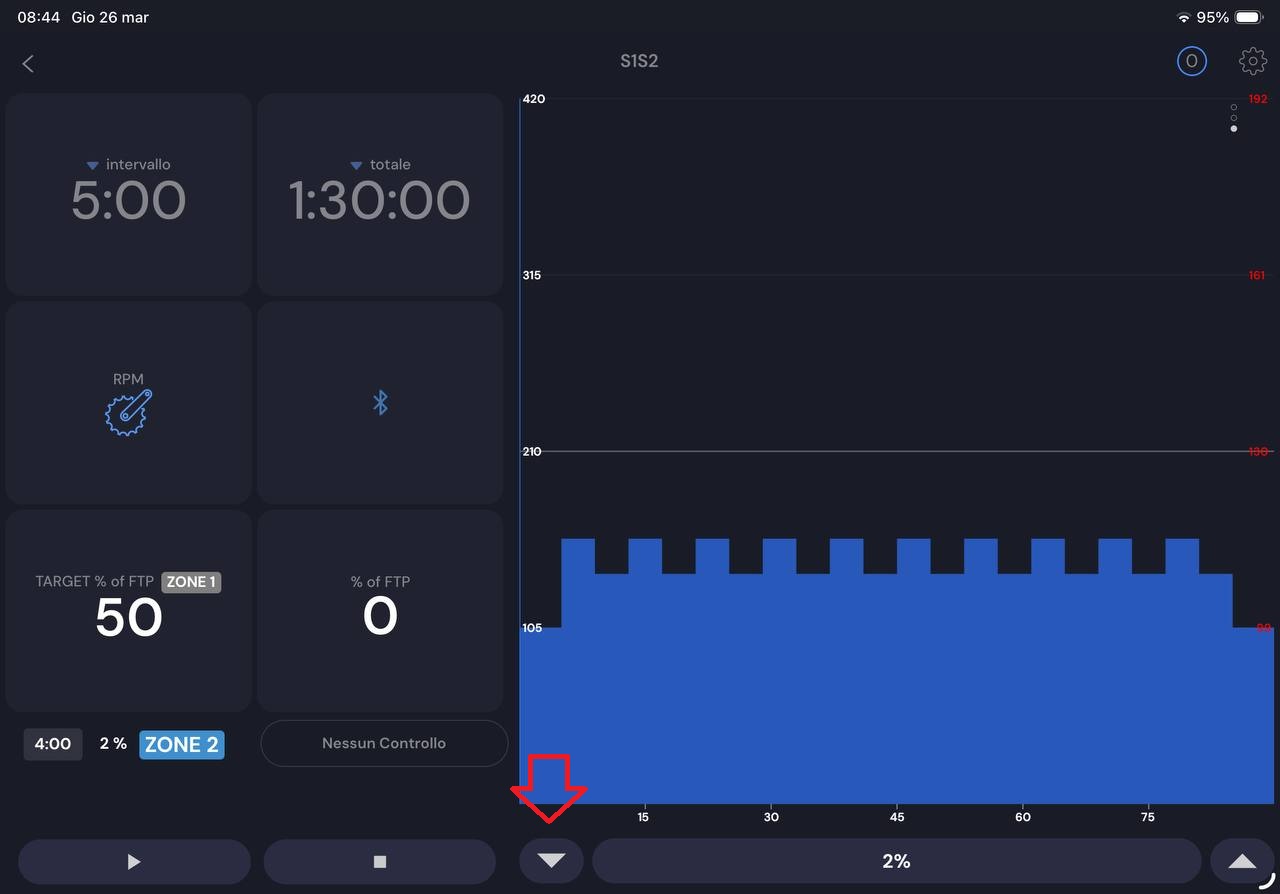The height and width of the screenshot is (894, 1280).
Task: Open the settings gear icon
Action: [1252, 62]
